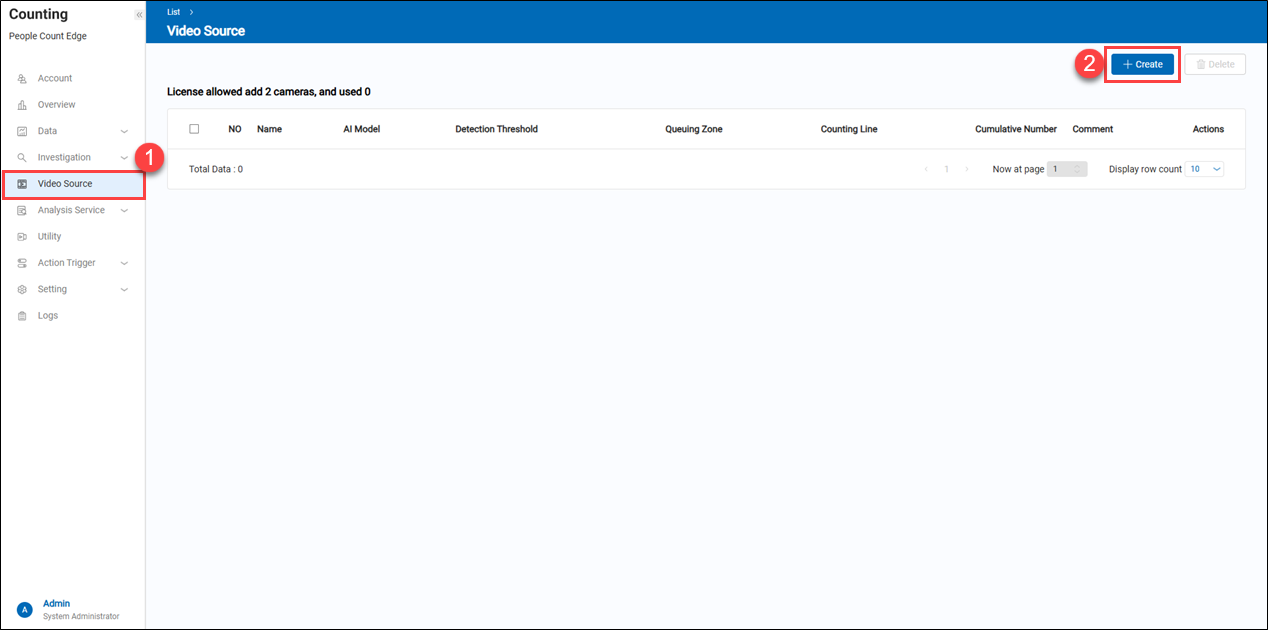Open the Display row count dropdown

point(1204,169)
